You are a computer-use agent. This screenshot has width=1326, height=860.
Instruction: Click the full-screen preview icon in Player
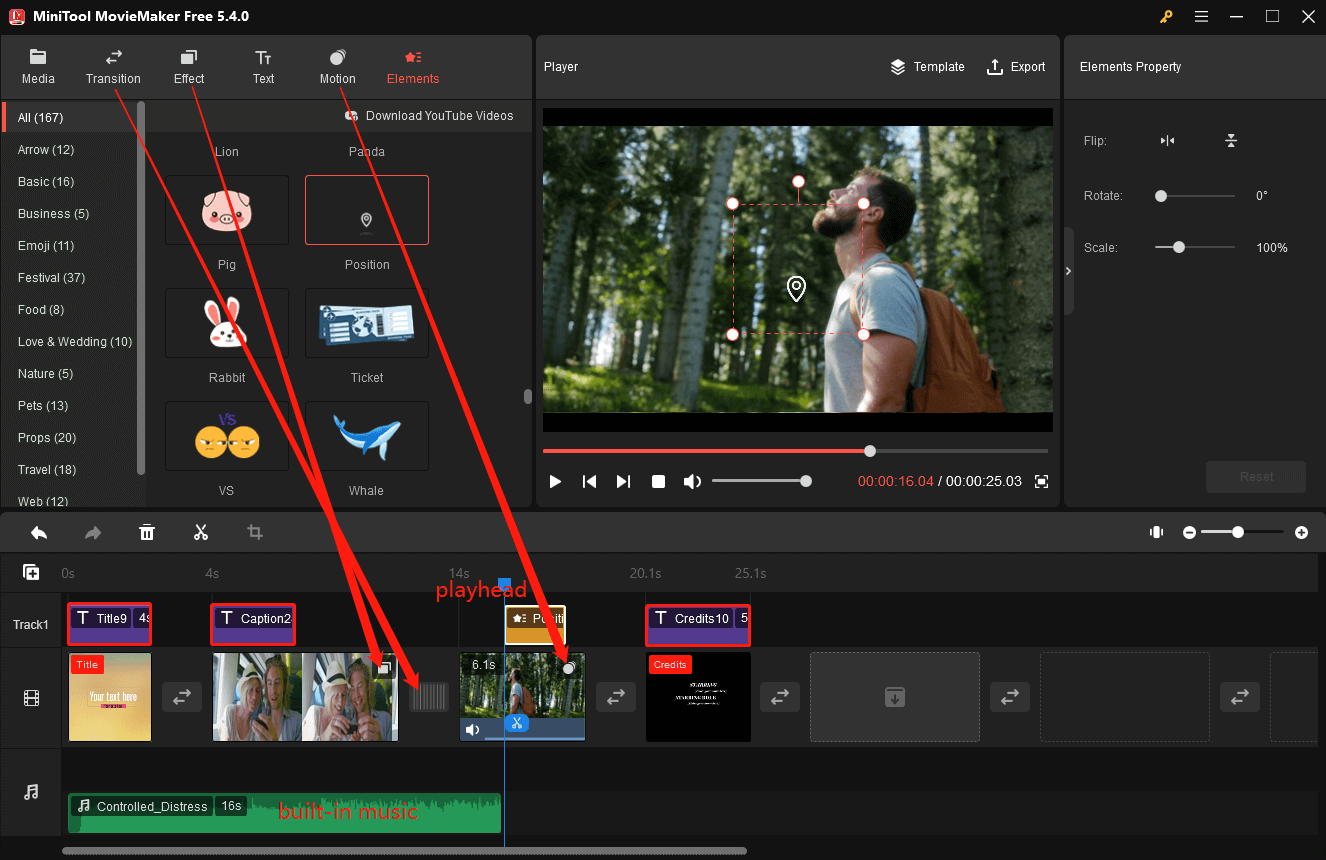pyautogui.click(x=1041, y=481)
